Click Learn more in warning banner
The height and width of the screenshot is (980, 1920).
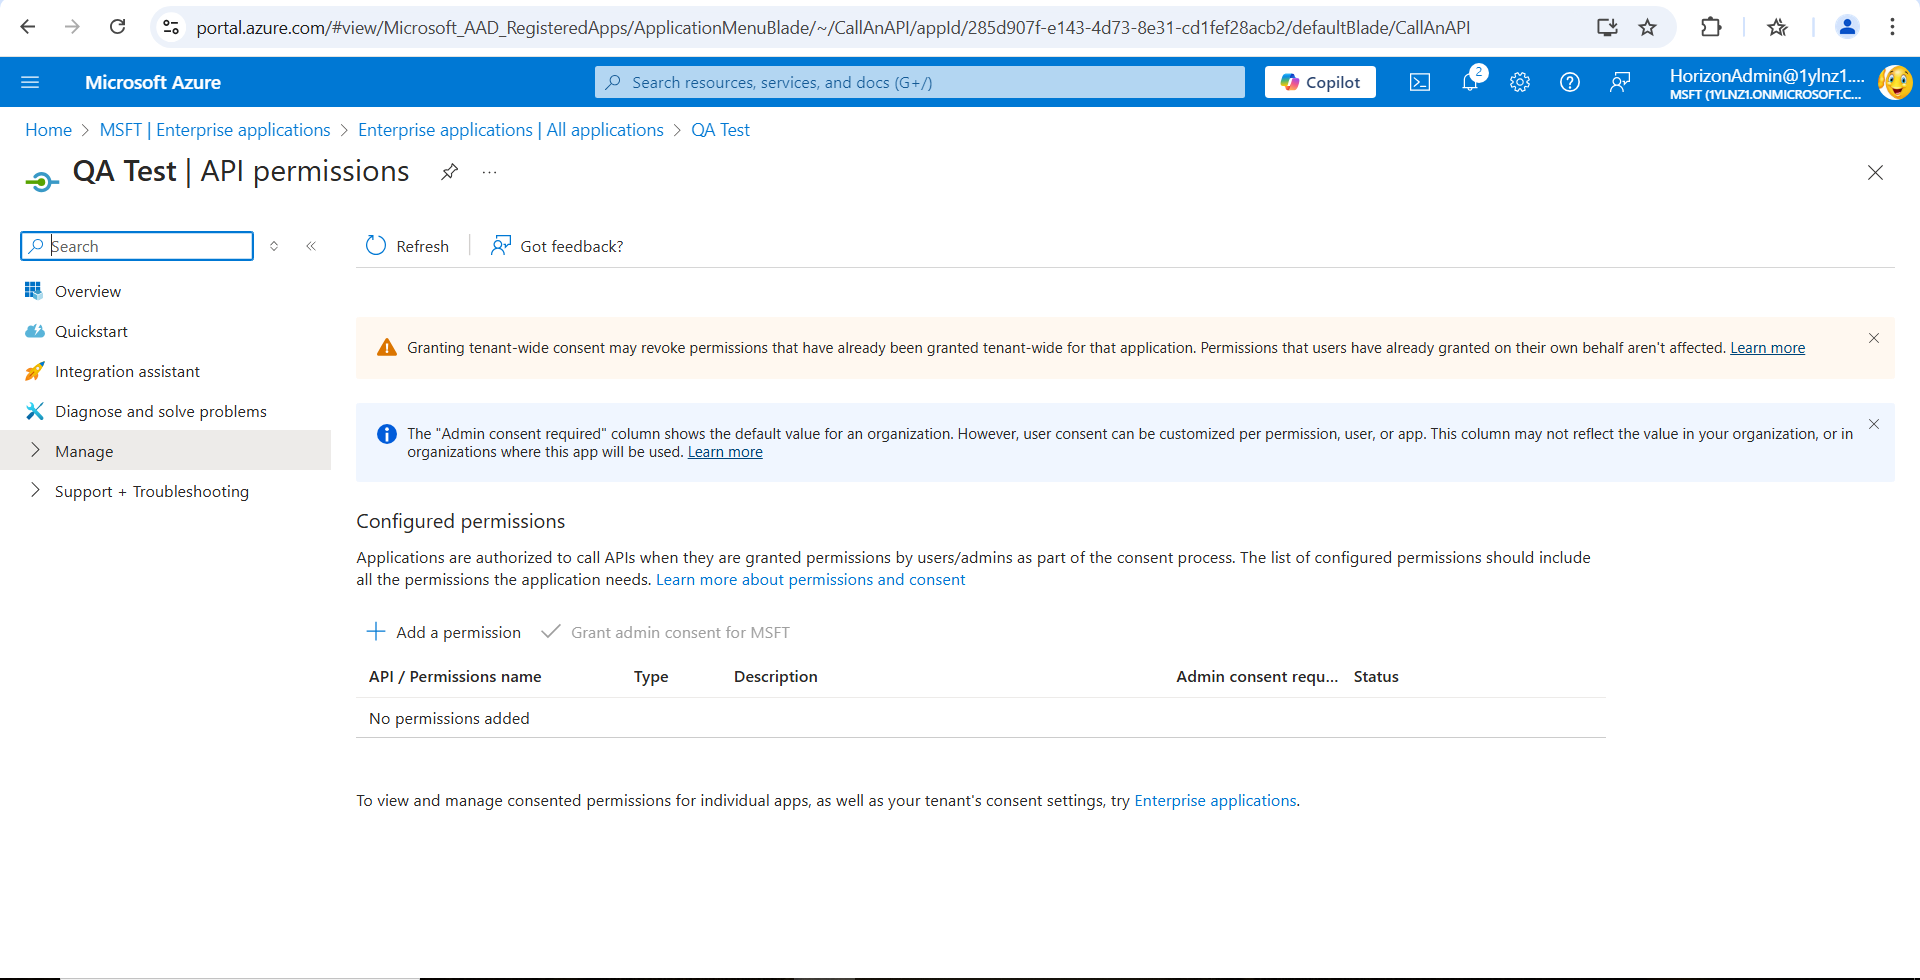[1767, 348]
